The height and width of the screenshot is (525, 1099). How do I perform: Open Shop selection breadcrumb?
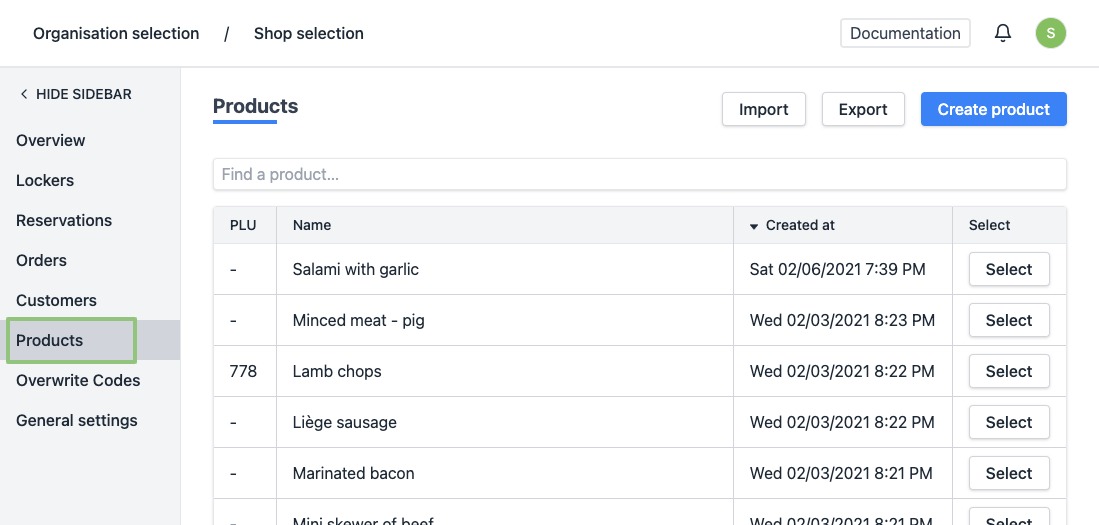coord(308,33)
